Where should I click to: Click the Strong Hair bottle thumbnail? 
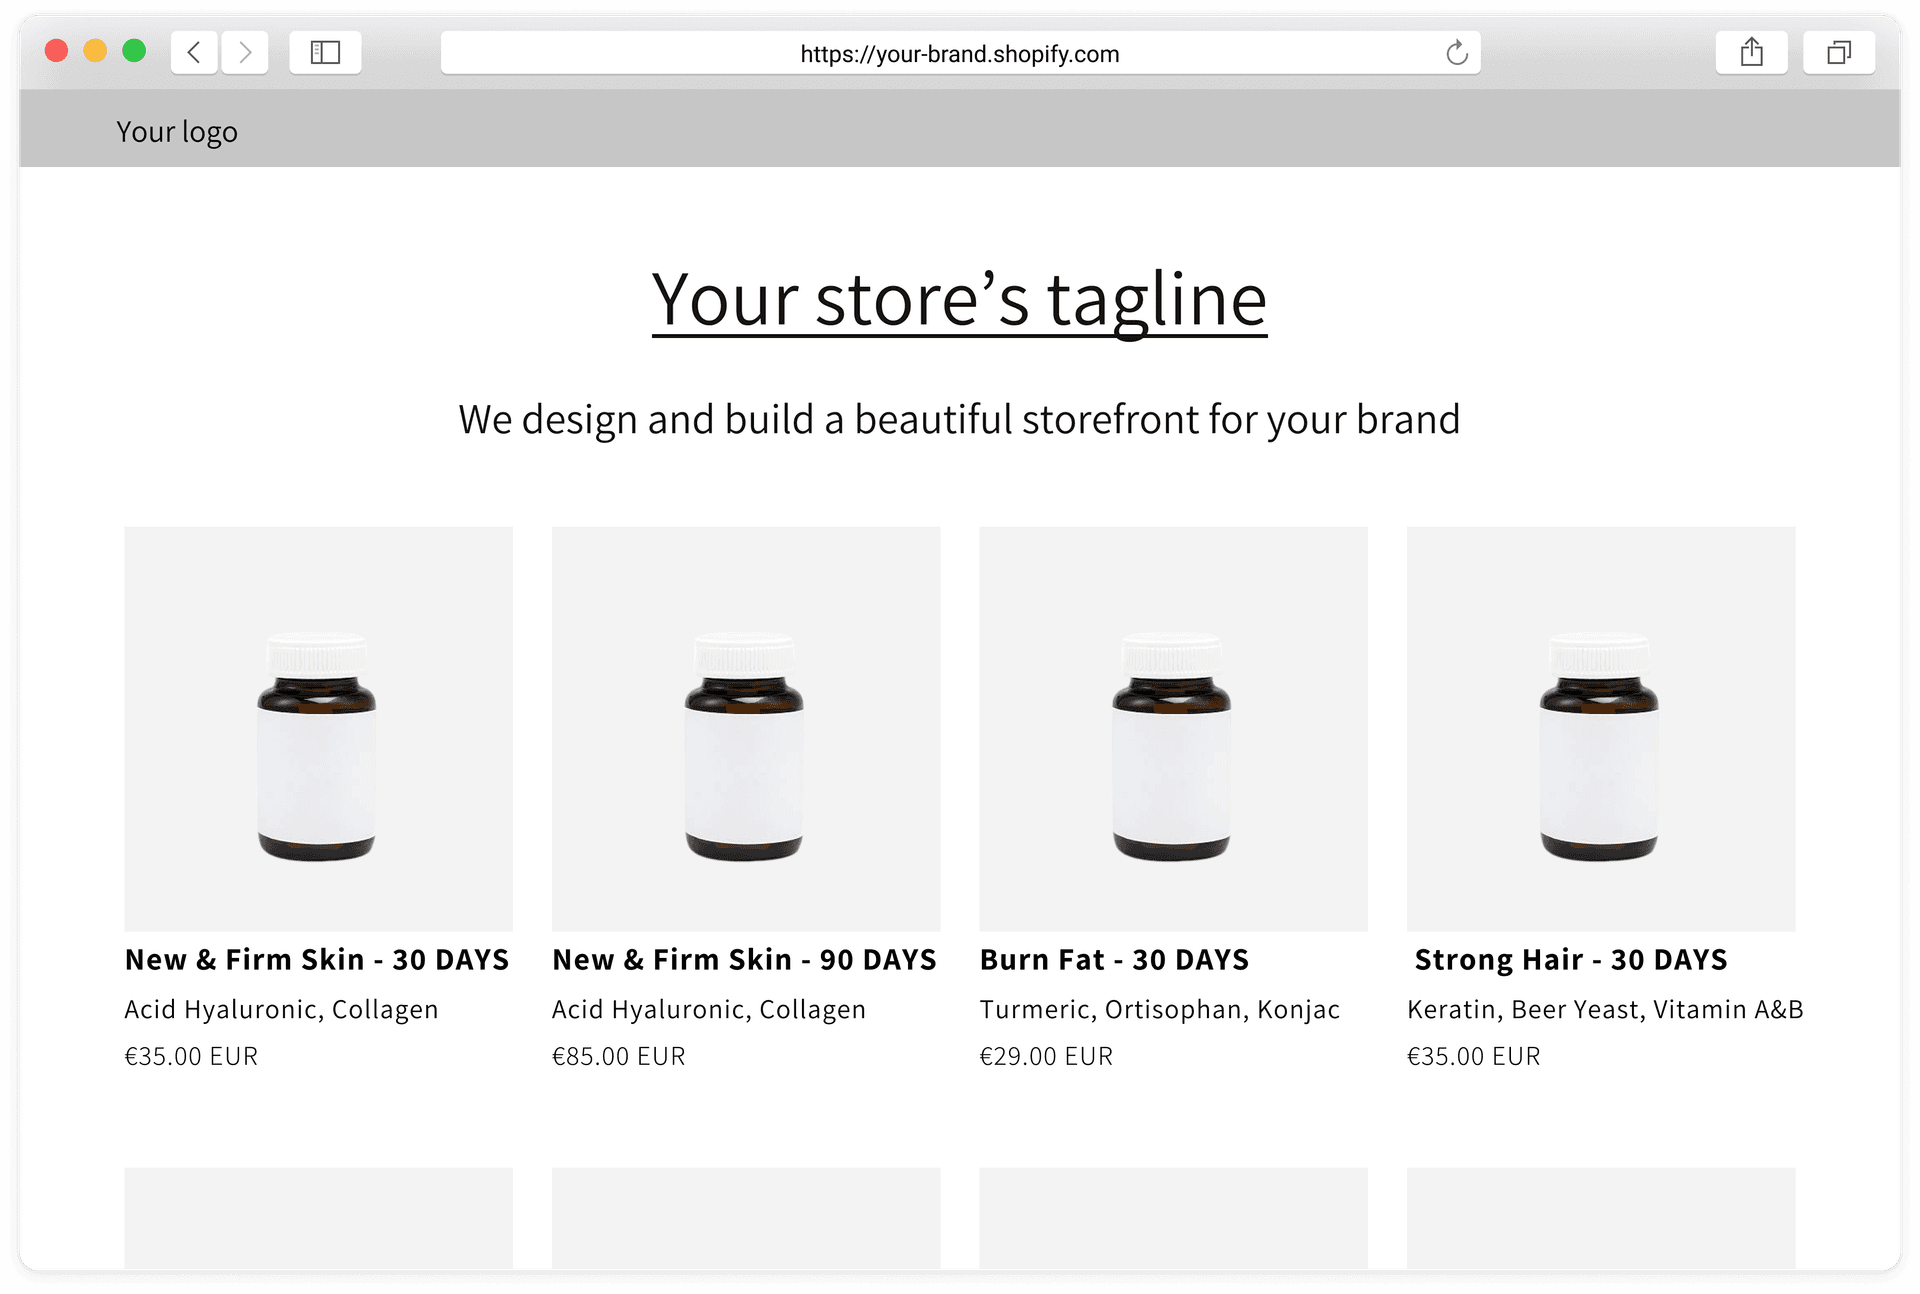(x=1600, y=727)
